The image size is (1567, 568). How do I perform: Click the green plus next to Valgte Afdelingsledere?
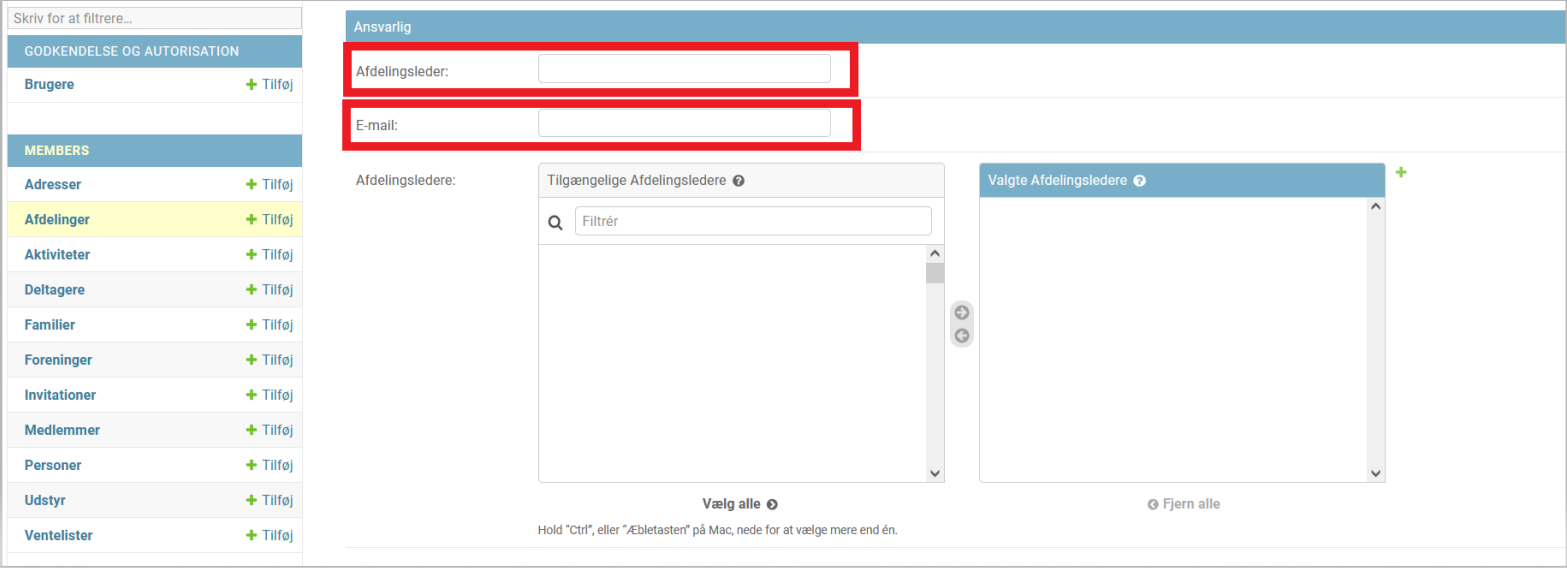1400,173
